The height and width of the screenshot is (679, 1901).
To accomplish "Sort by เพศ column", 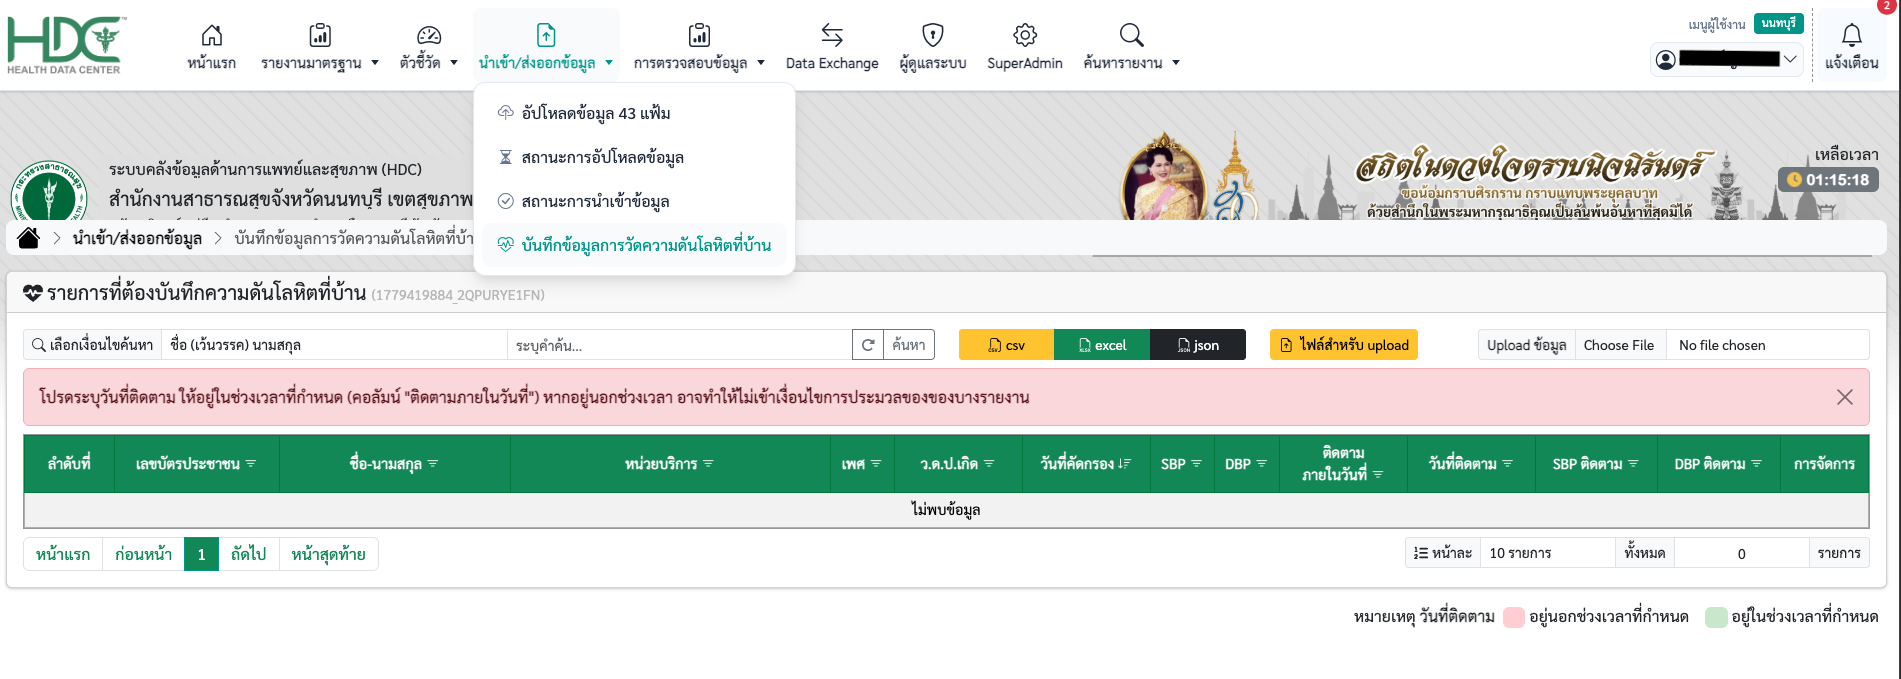I will pos(862,464).
